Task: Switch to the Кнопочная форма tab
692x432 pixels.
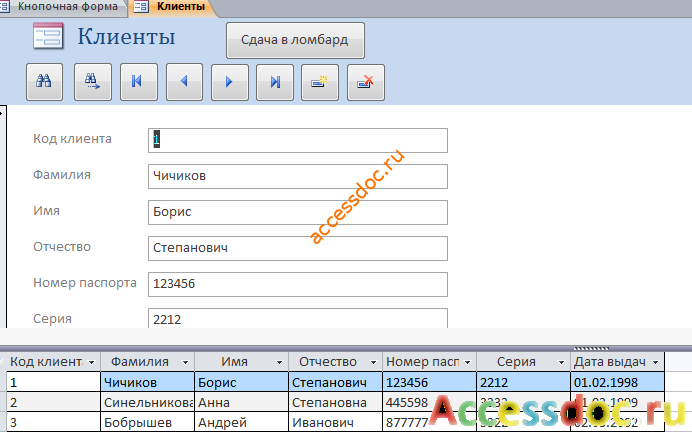Action: [x=62, y=7]
